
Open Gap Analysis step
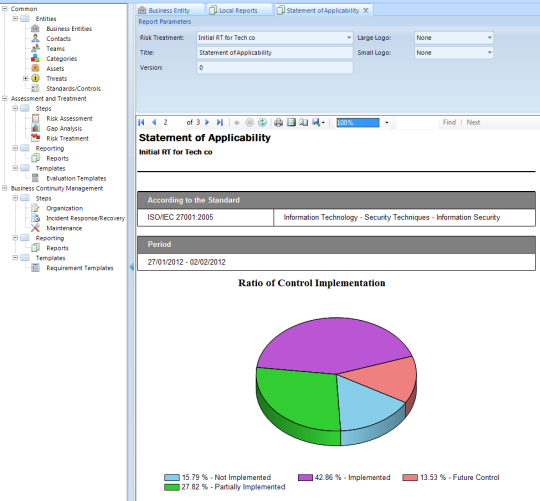(x=64, y=128)
